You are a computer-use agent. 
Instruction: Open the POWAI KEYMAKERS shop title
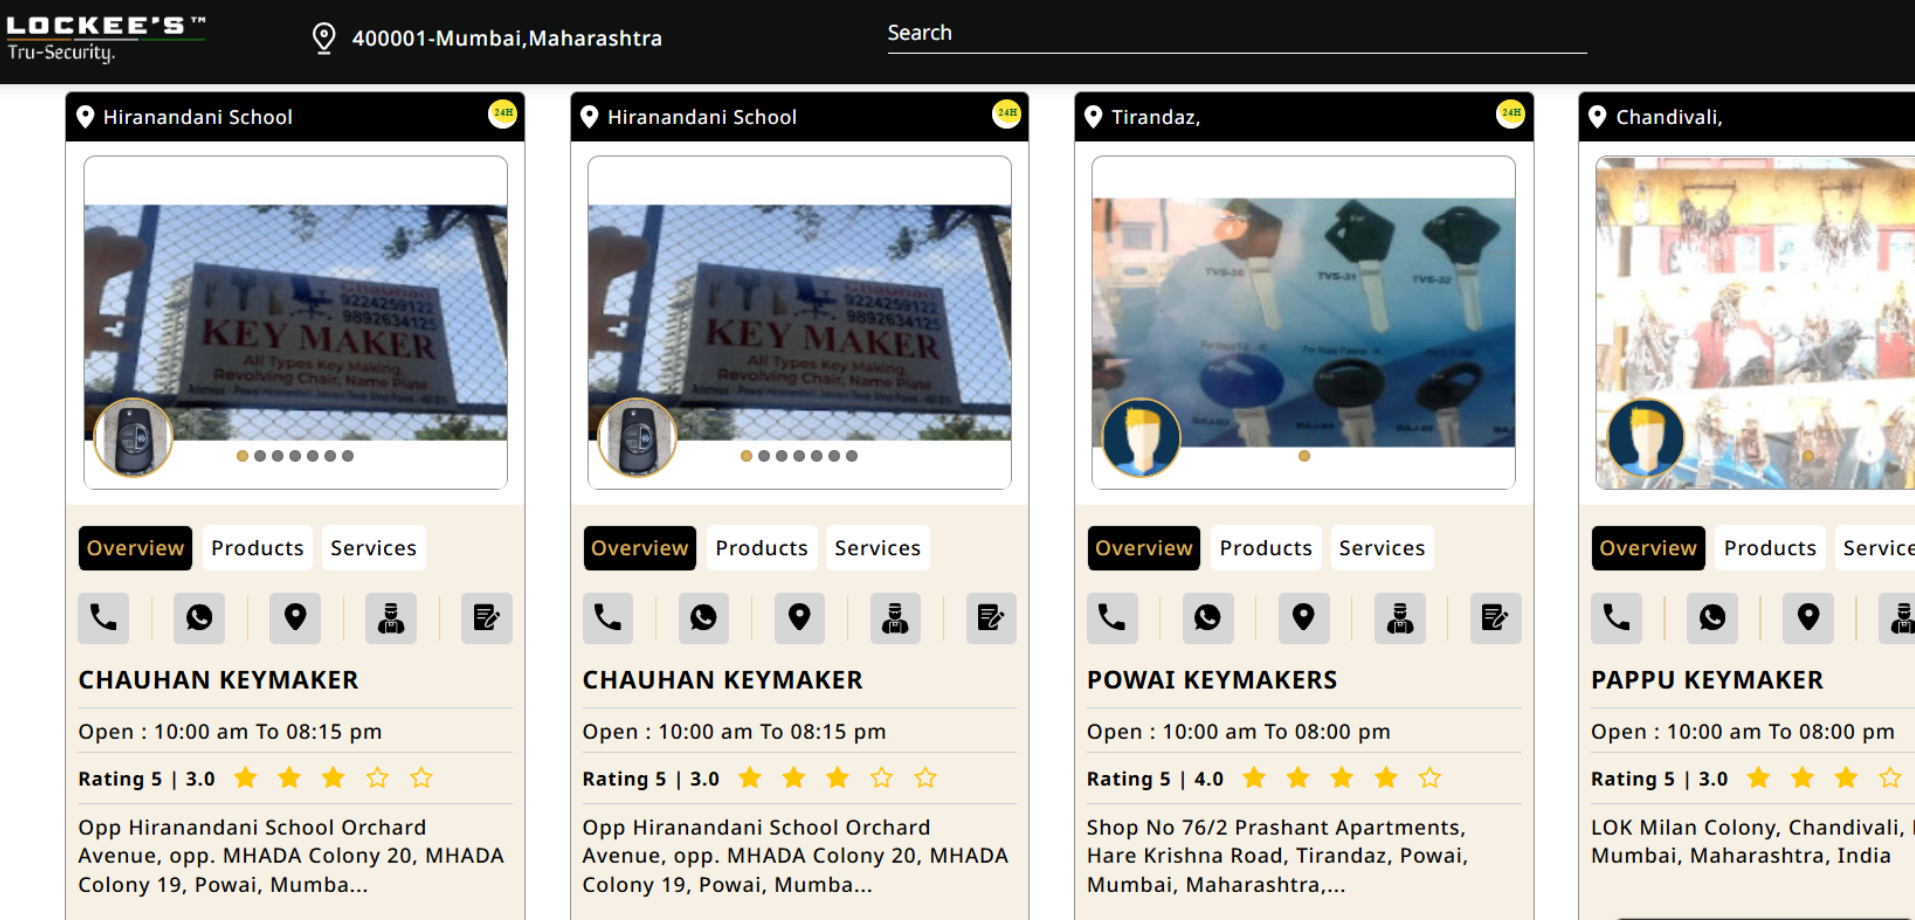pyautogui.click(x=1211, y=680)
